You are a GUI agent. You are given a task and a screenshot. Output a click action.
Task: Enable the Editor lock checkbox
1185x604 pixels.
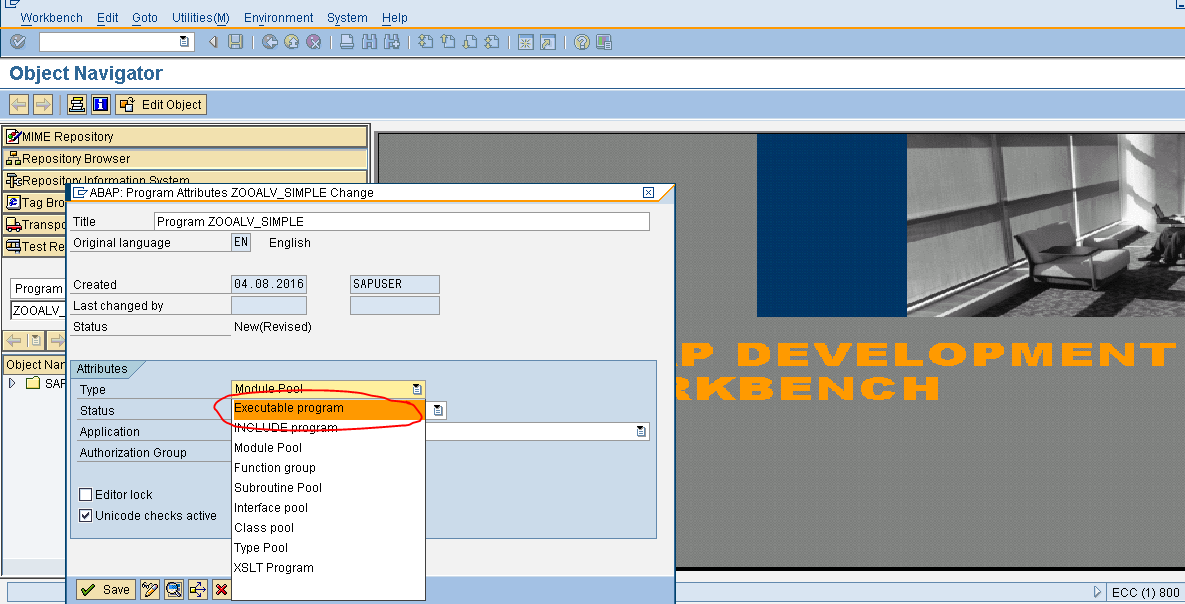pyautogui.click(x=86, y=493)
